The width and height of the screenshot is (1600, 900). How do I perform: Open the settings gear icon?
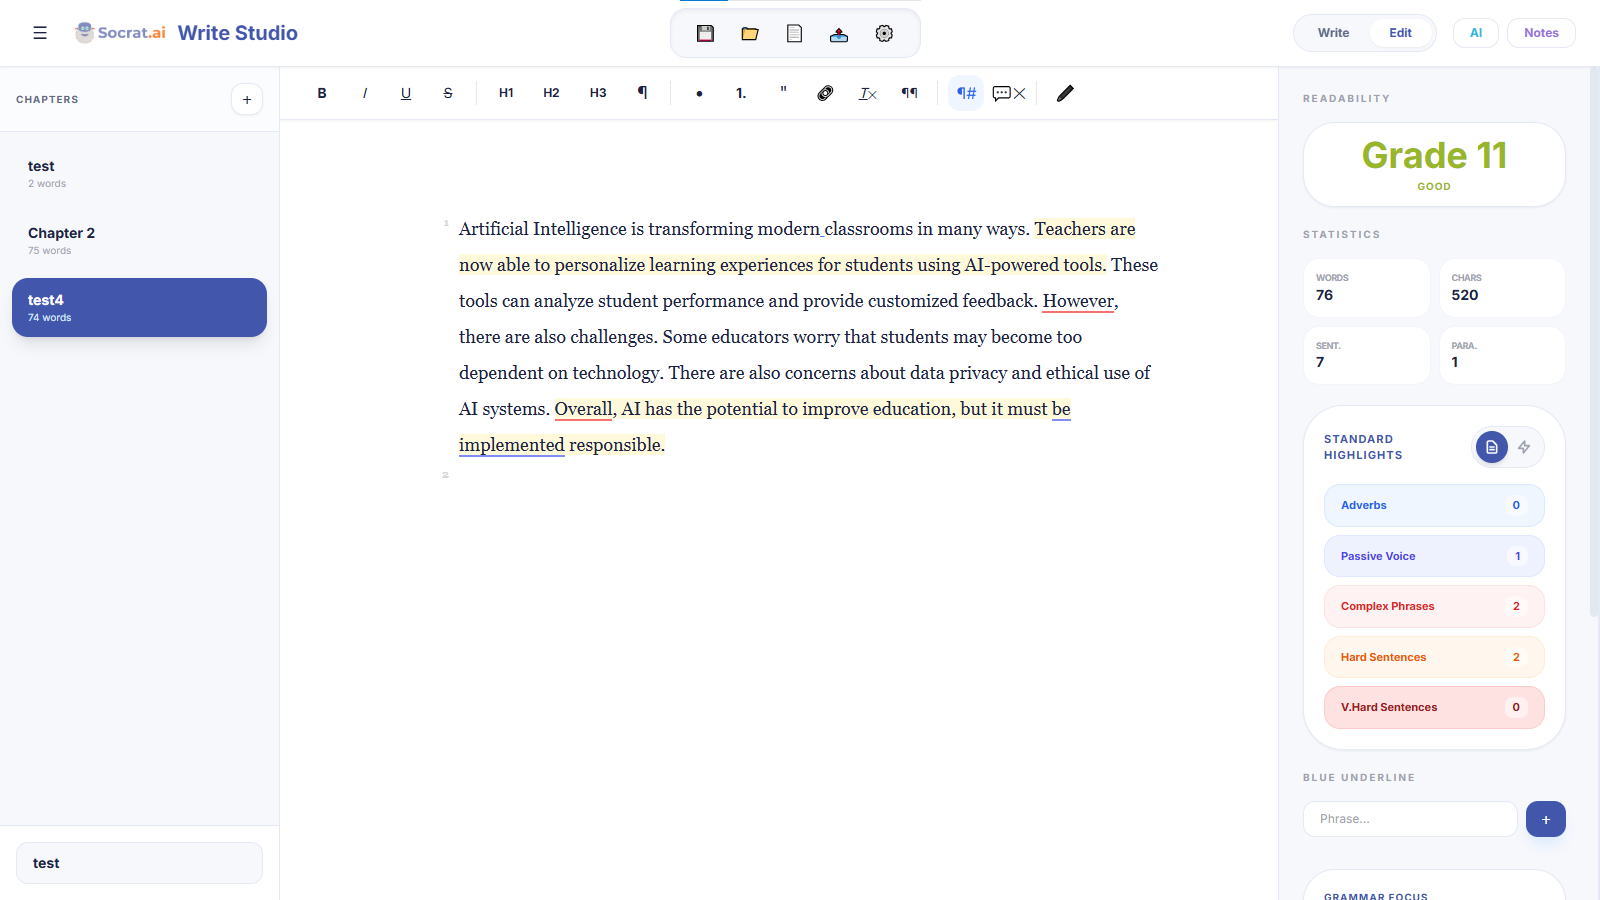pos(884,33)
